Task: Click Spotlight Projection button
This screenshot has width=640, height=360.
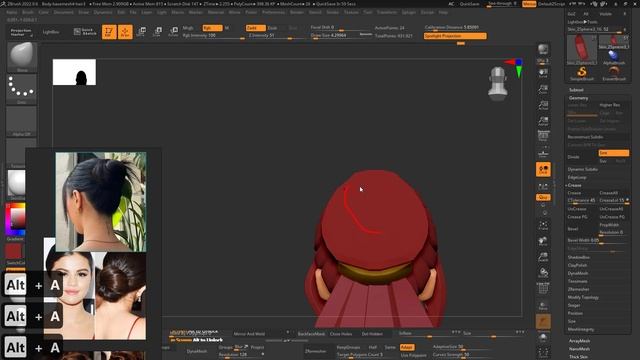Action: click(x=455, y=36)
